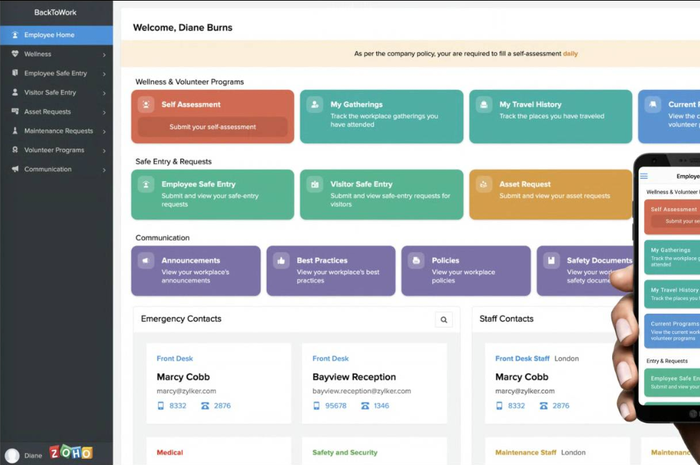Click the Visitor Safe Entry card icon
700x465 pixels.
point(315,184)
